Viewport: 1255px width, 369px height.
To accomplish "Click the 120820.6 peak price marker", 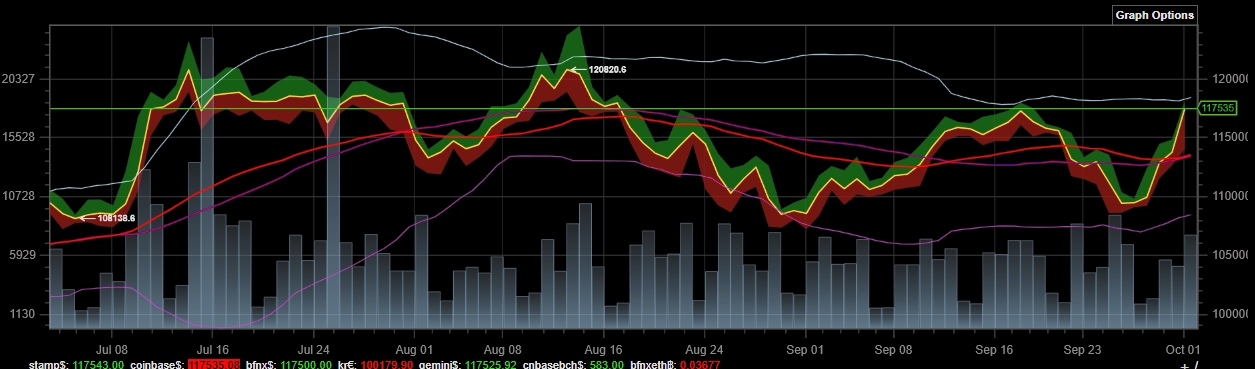I will click(x=607, y=70).
